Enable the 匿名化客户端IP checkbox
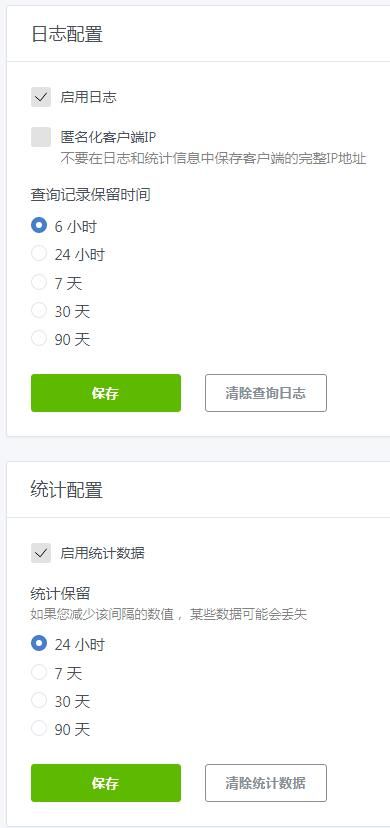 coord(41,137)
